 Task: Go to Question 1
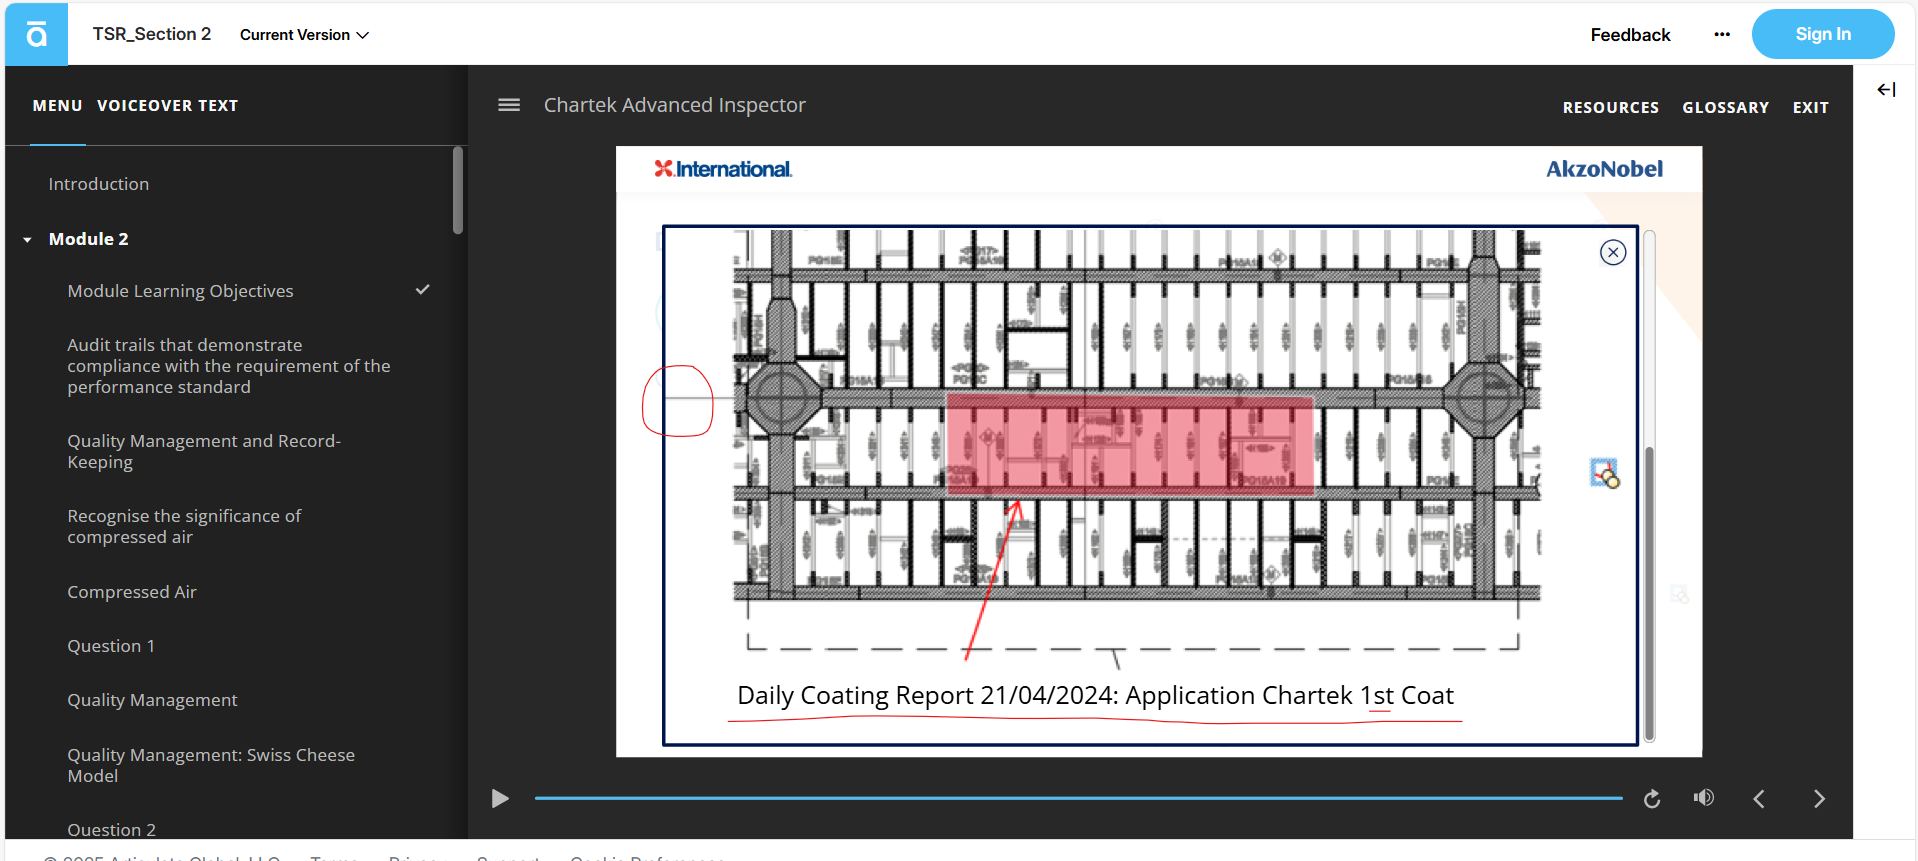pos(111,646)
